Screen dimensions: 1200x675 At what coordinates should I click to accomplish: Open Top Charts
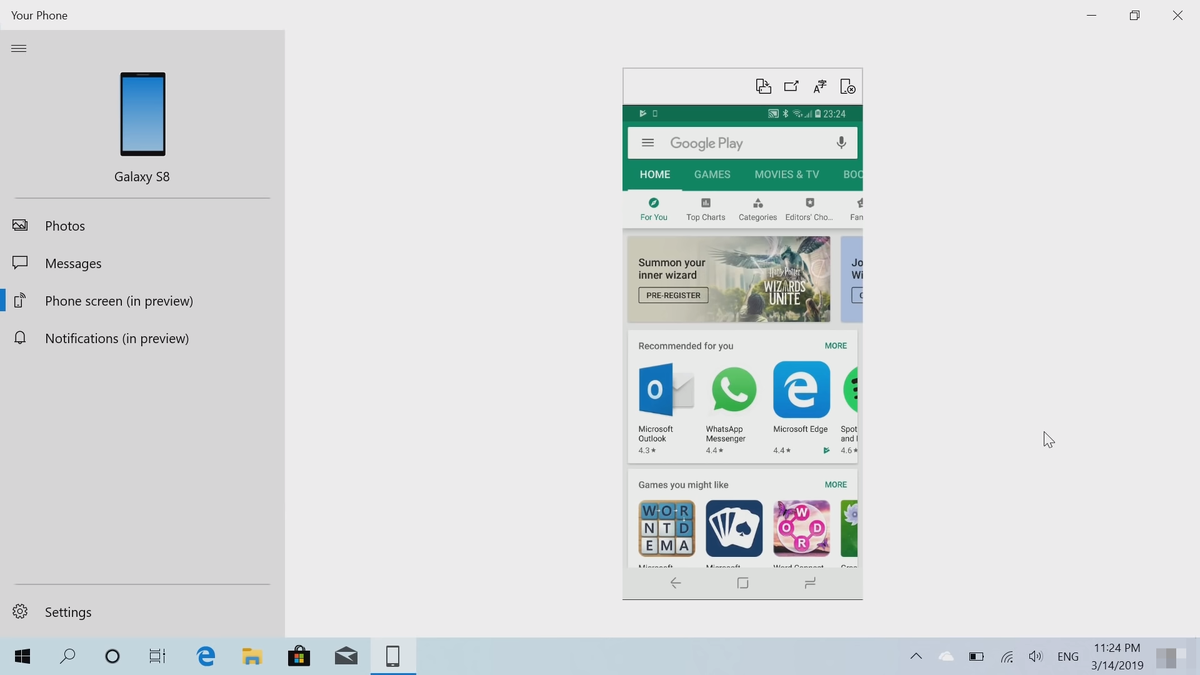(706, 210)
